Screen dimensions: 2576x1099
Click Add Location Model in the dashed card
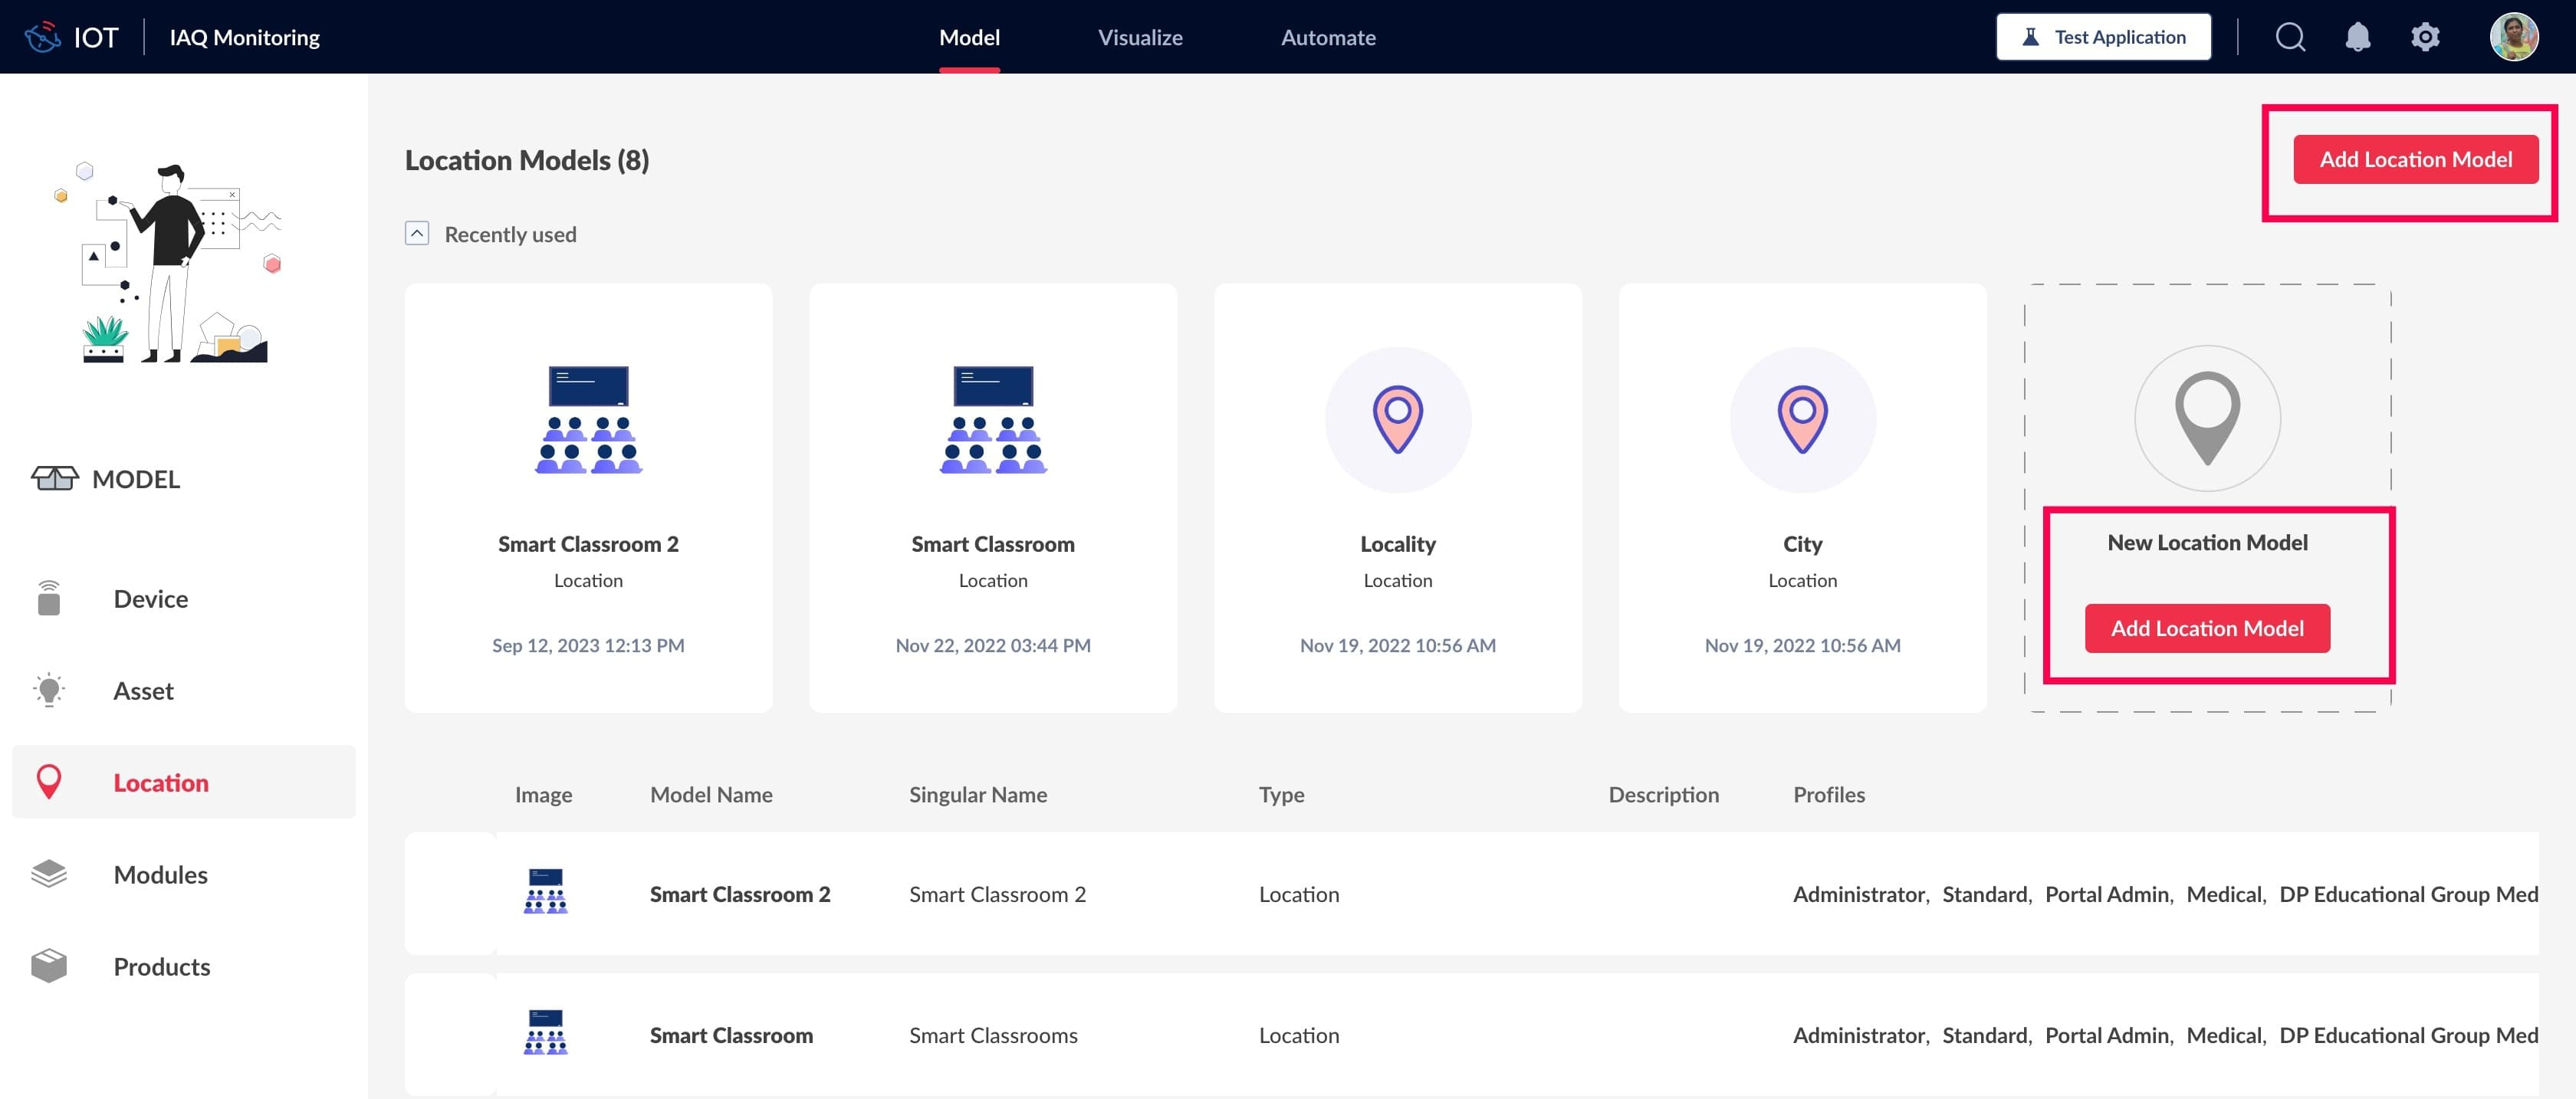2207,628
